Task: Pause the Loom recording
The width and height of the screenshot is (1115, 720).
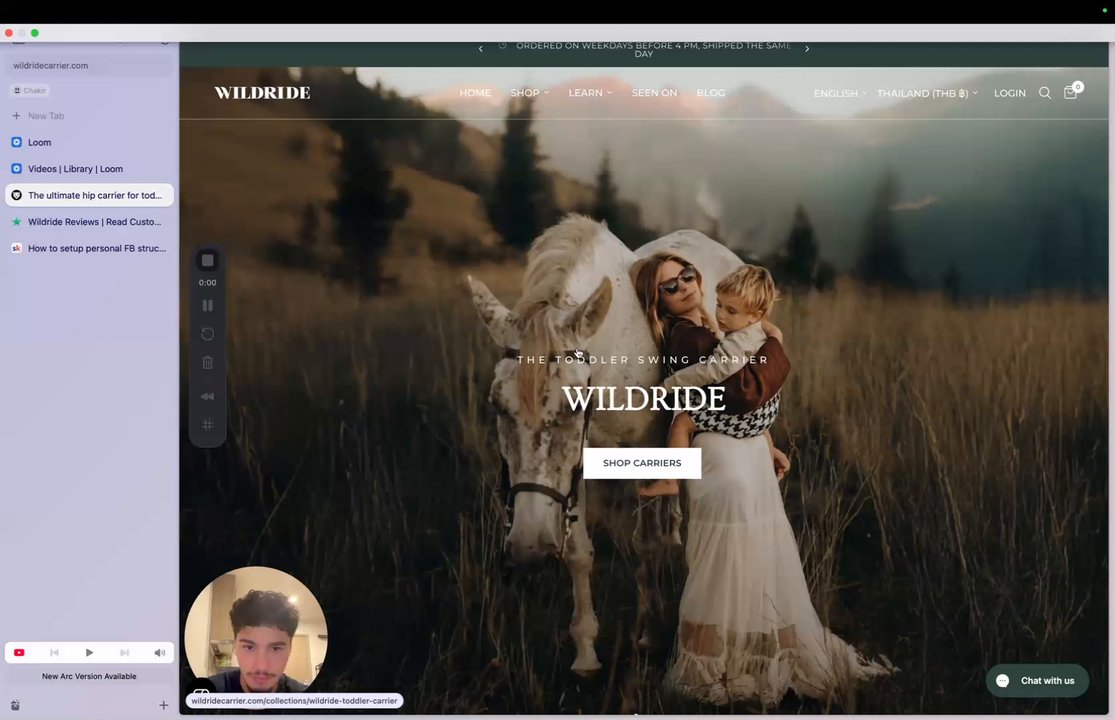Action: coord(208,305)
